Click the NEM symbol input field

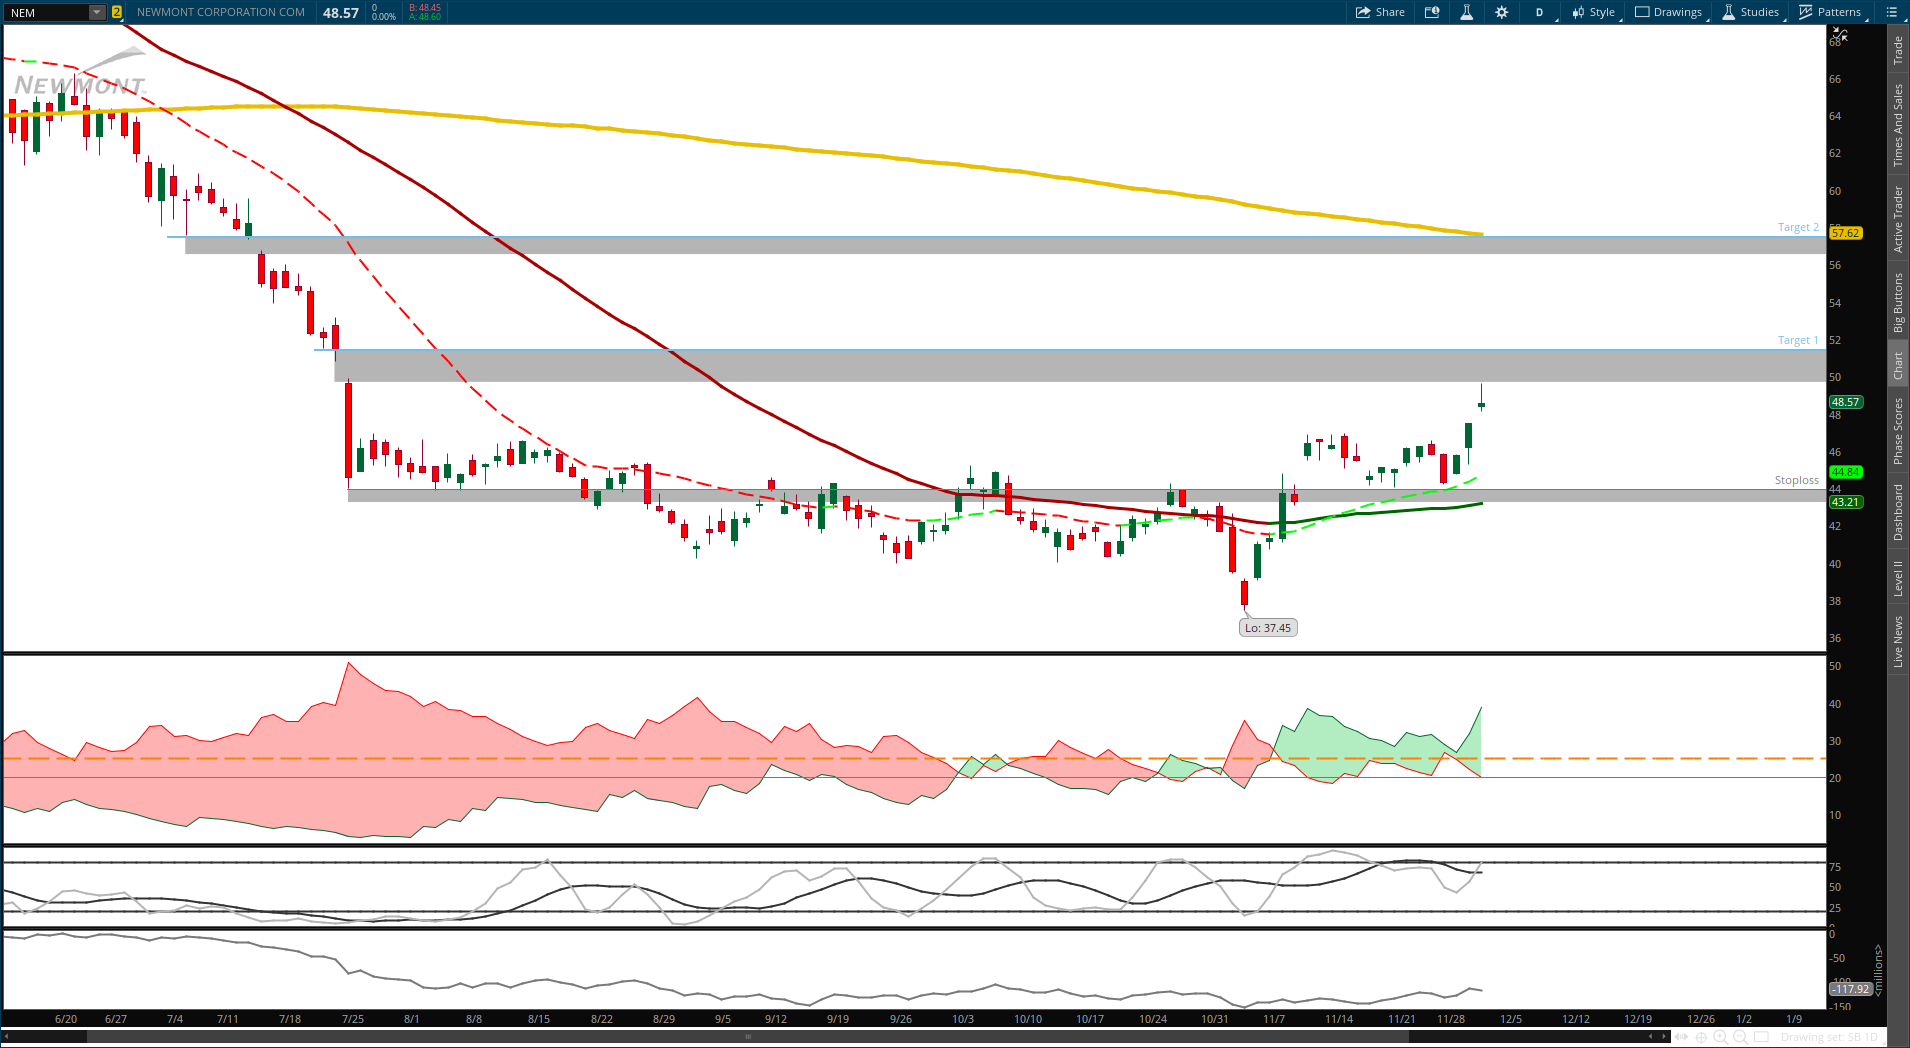[x=46, y=12]
